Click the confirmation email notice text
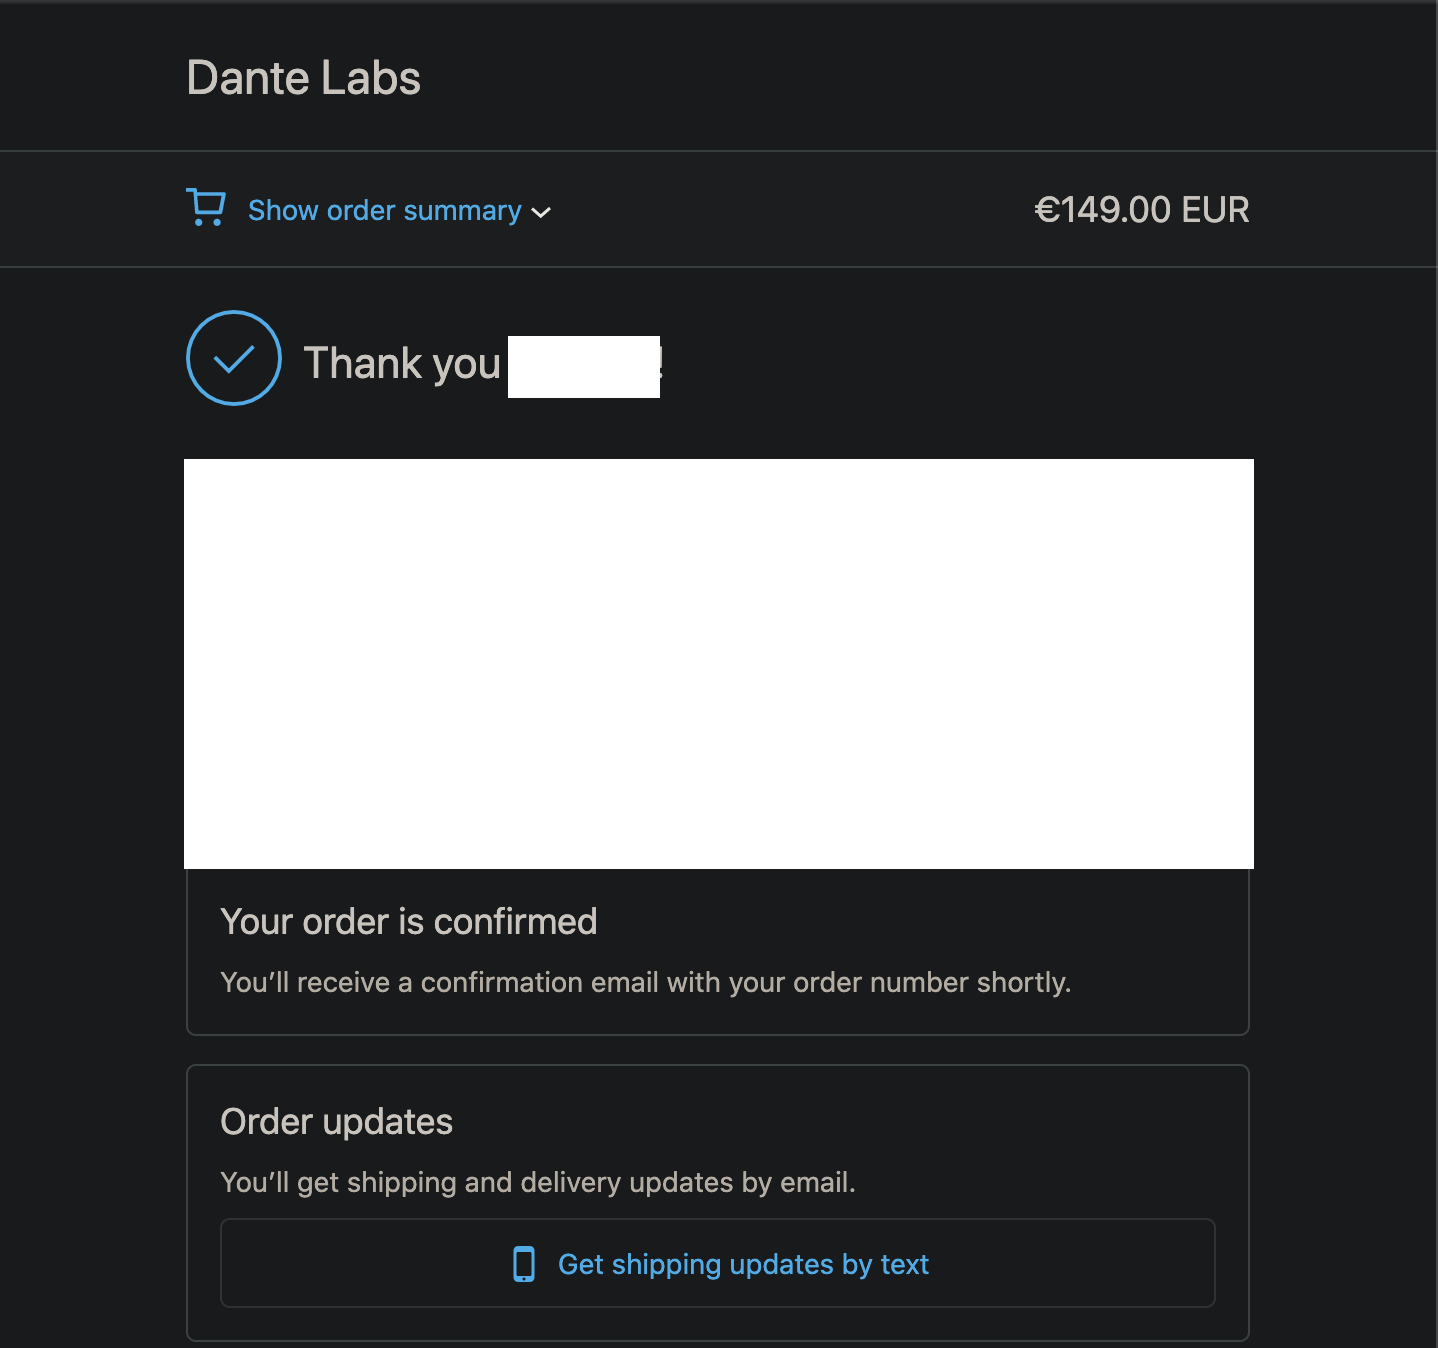The image size is (1438, 1348). coord(646,982)
